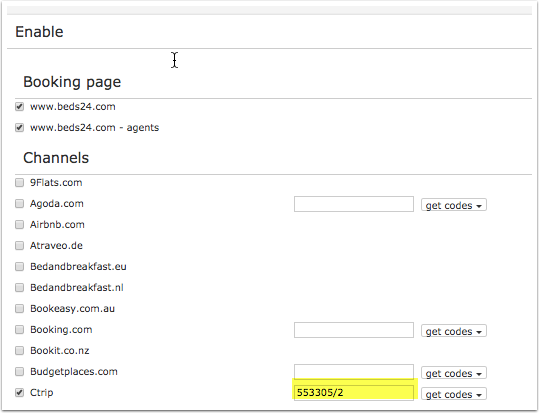Enable the Bedandbreakfast.nl checkbox
Image resolution: width=539 pixels, height=413 pixels.
20,287
